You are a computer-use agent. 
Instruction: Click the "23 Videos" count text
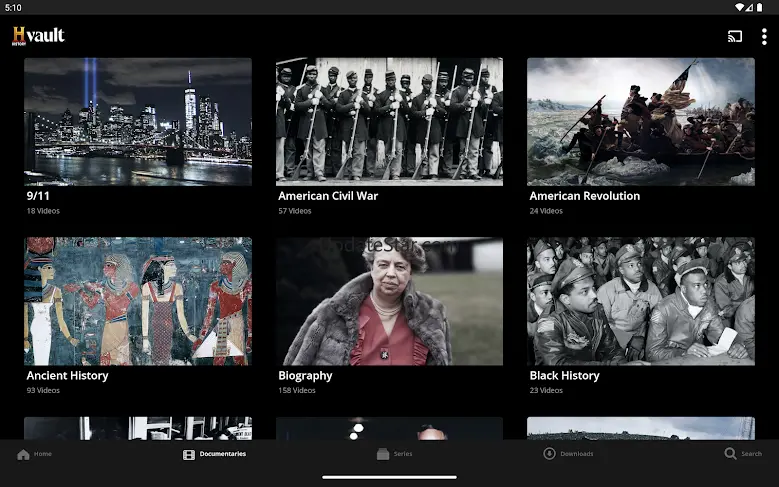coord(546,390)
